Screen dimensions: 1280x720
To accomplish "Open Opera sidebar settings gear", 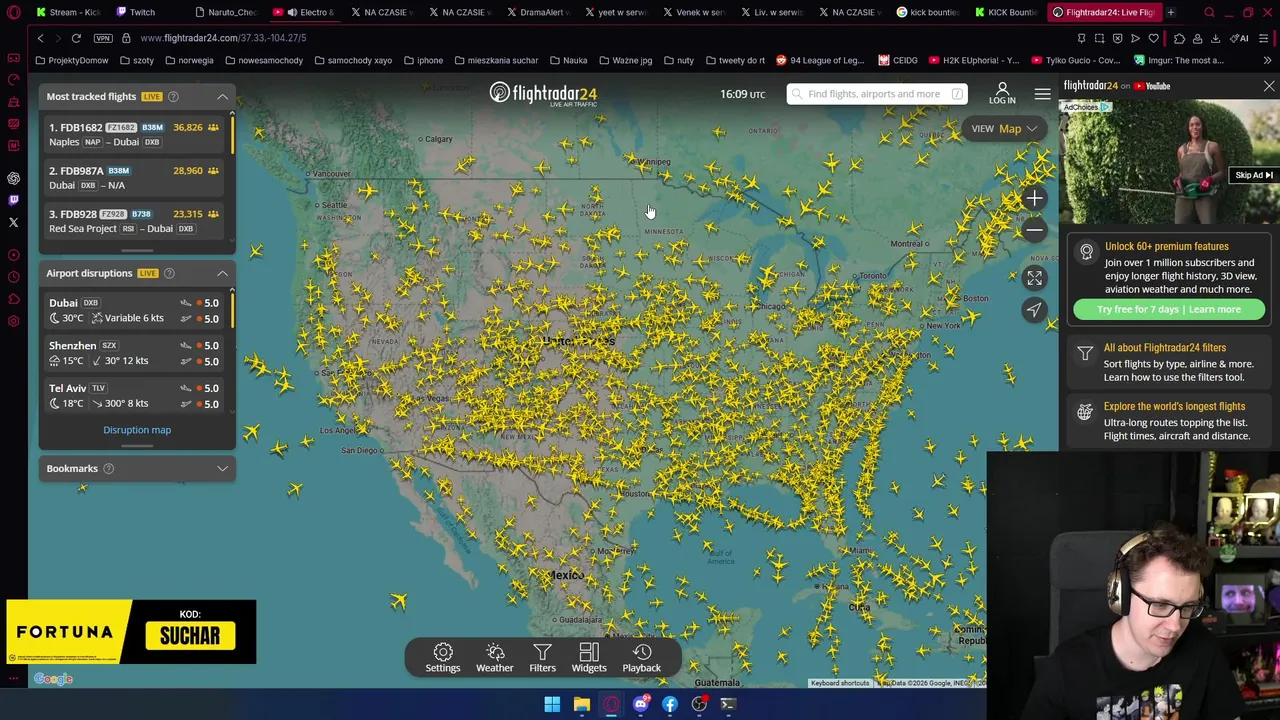I will (x=14, y=321).
